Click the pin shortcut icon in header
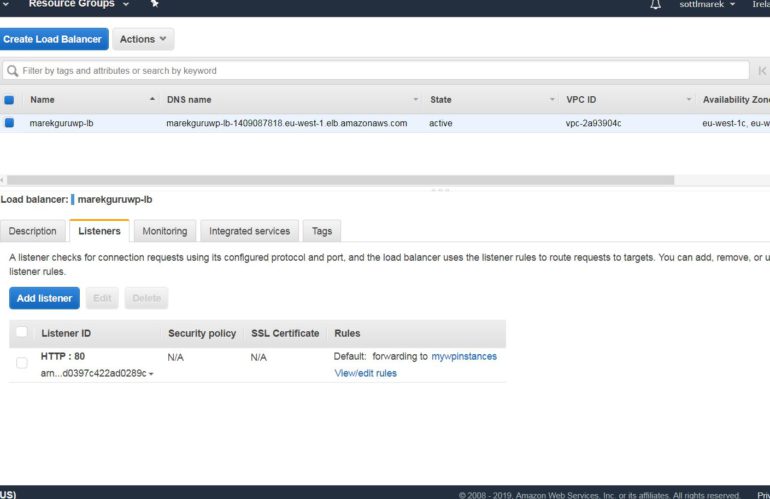This screenshot has width=770, height=499. point(154,4)
